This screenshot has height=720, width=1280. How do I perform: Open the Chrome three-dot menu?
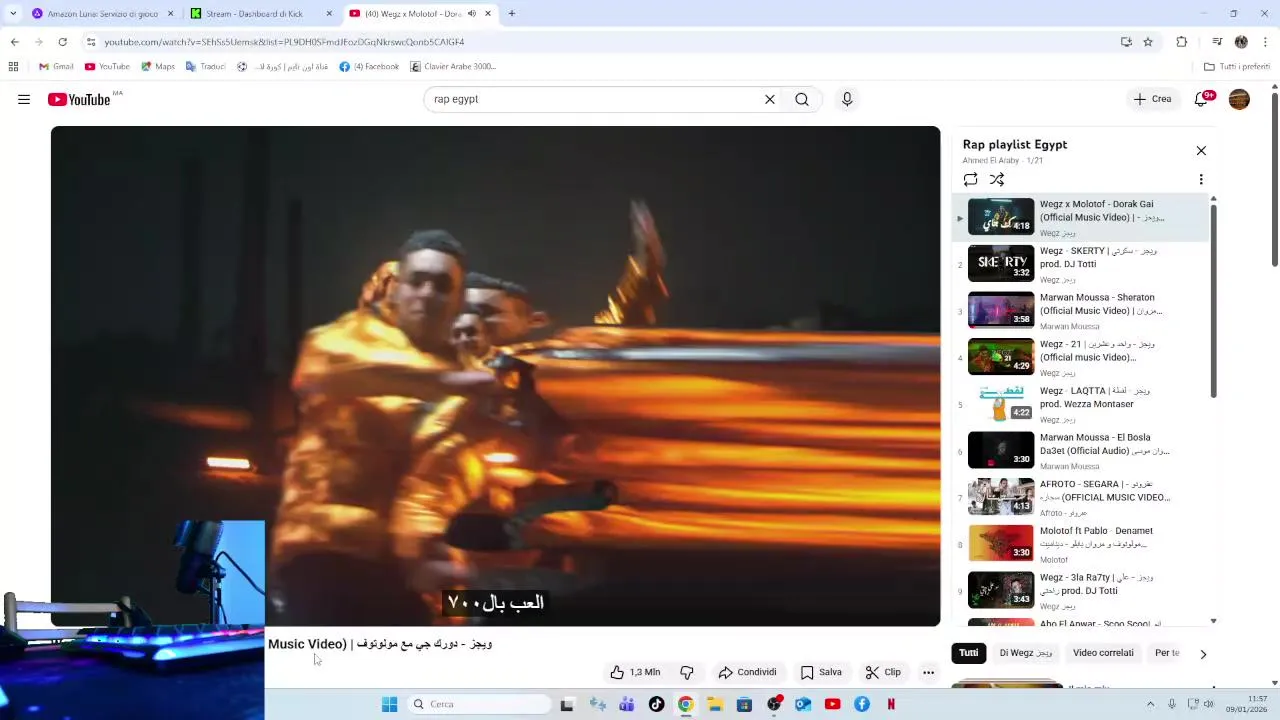click(x=1266, y=42)
